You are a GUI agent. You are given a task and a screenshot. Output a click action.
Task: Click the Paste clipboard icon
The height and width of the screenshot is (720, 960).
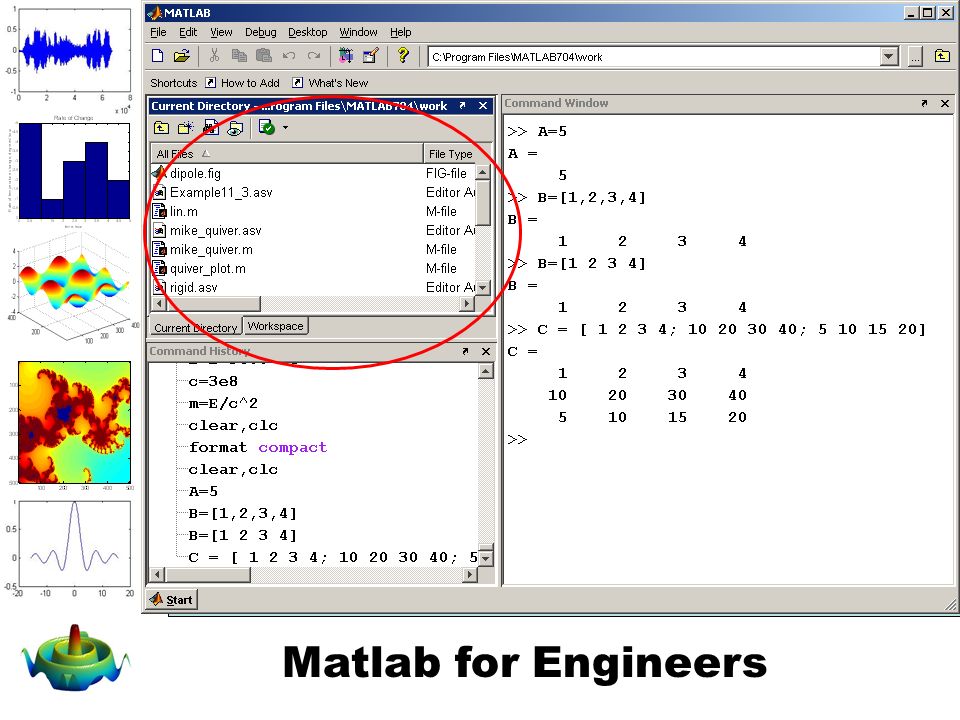[x=264, y=56]
